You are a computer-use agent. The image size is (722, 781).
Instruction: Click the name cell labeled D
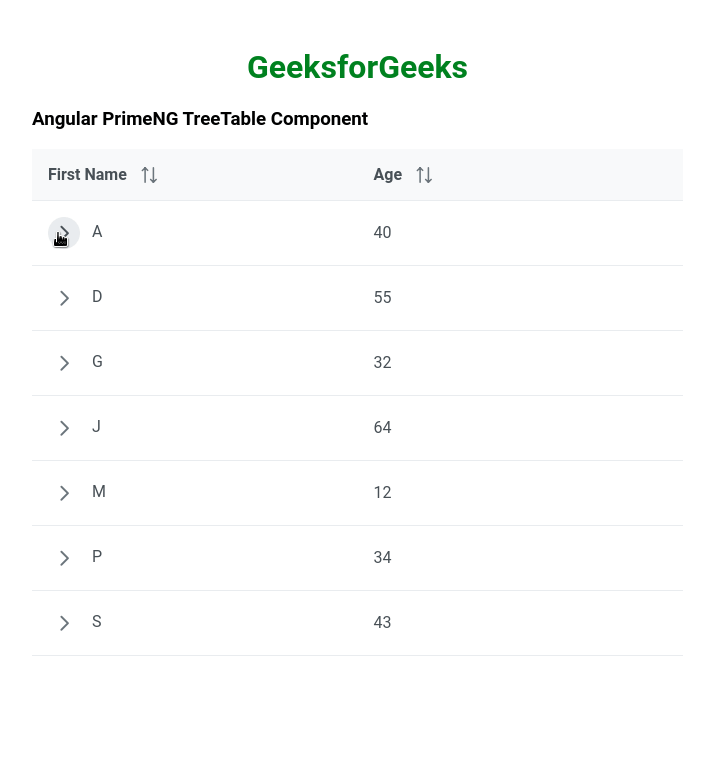pos(97,297)
